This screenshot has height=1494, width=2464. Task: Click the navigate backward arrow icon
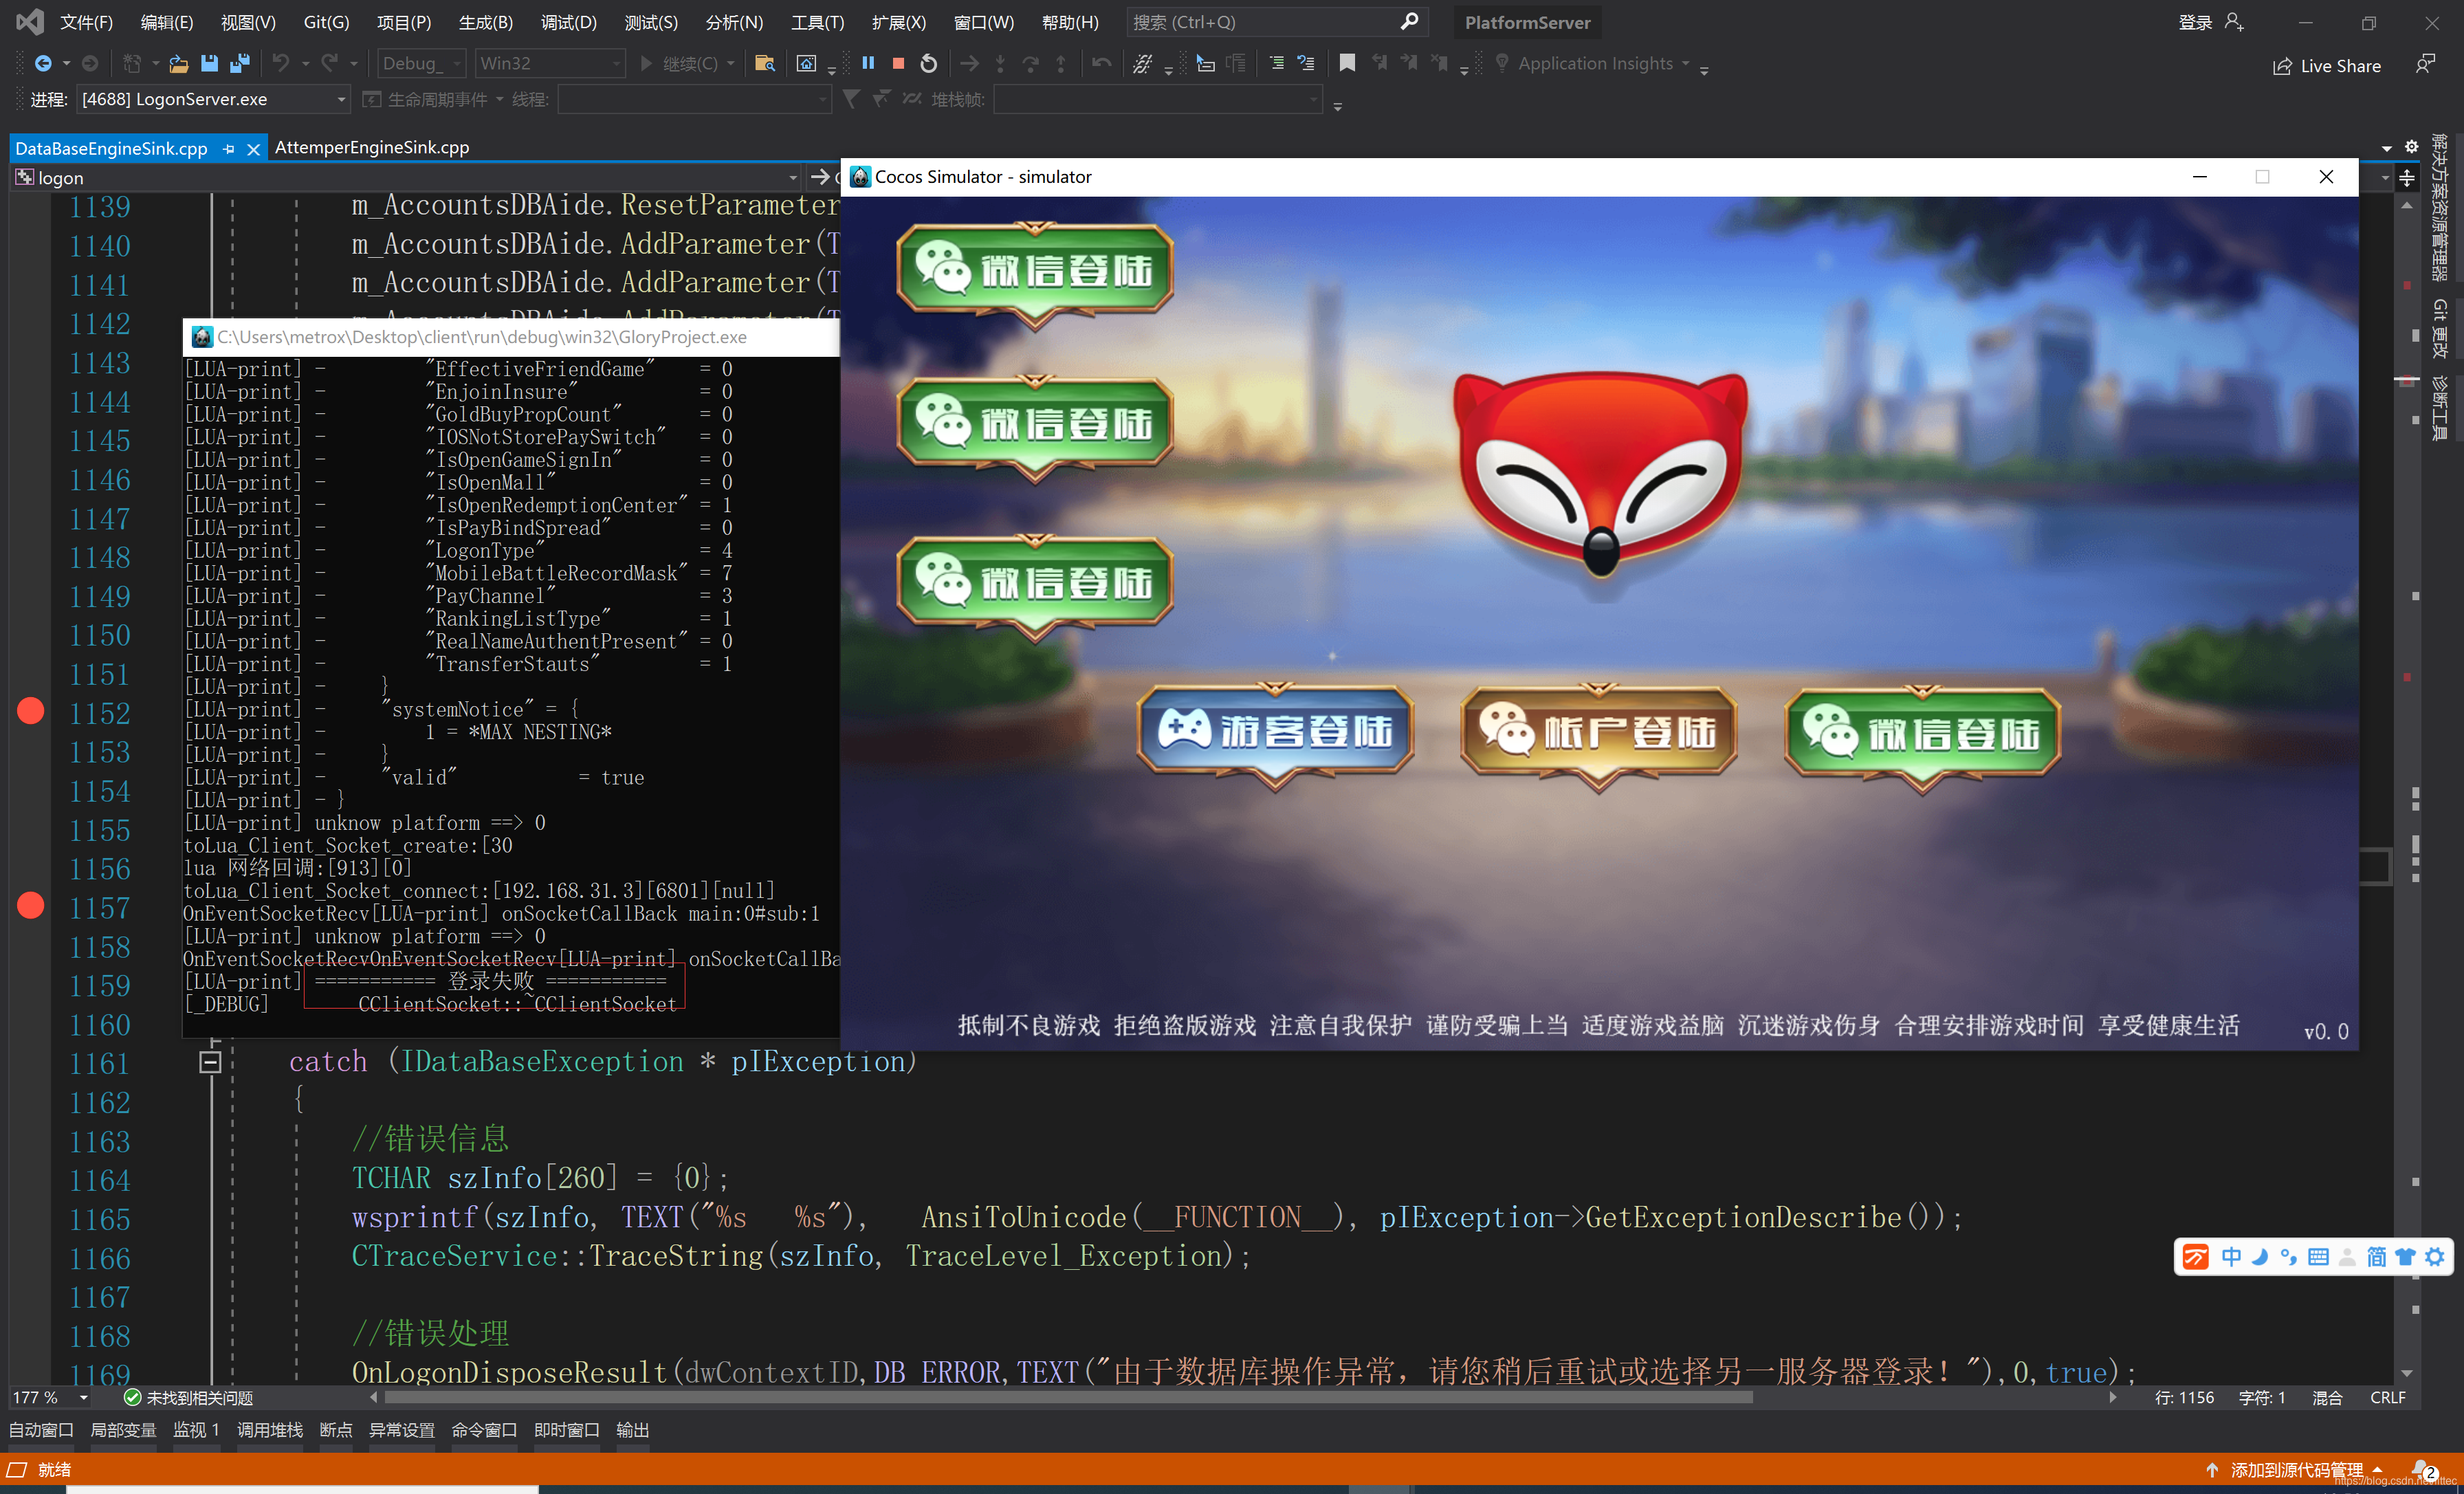[x=43, y=63]
